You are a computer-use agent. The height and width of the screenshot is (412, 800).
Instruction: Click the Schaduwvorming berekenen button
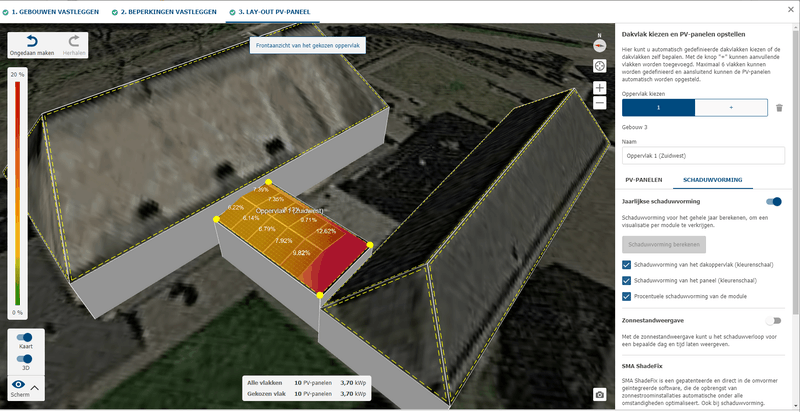click(x=664, y=244)
